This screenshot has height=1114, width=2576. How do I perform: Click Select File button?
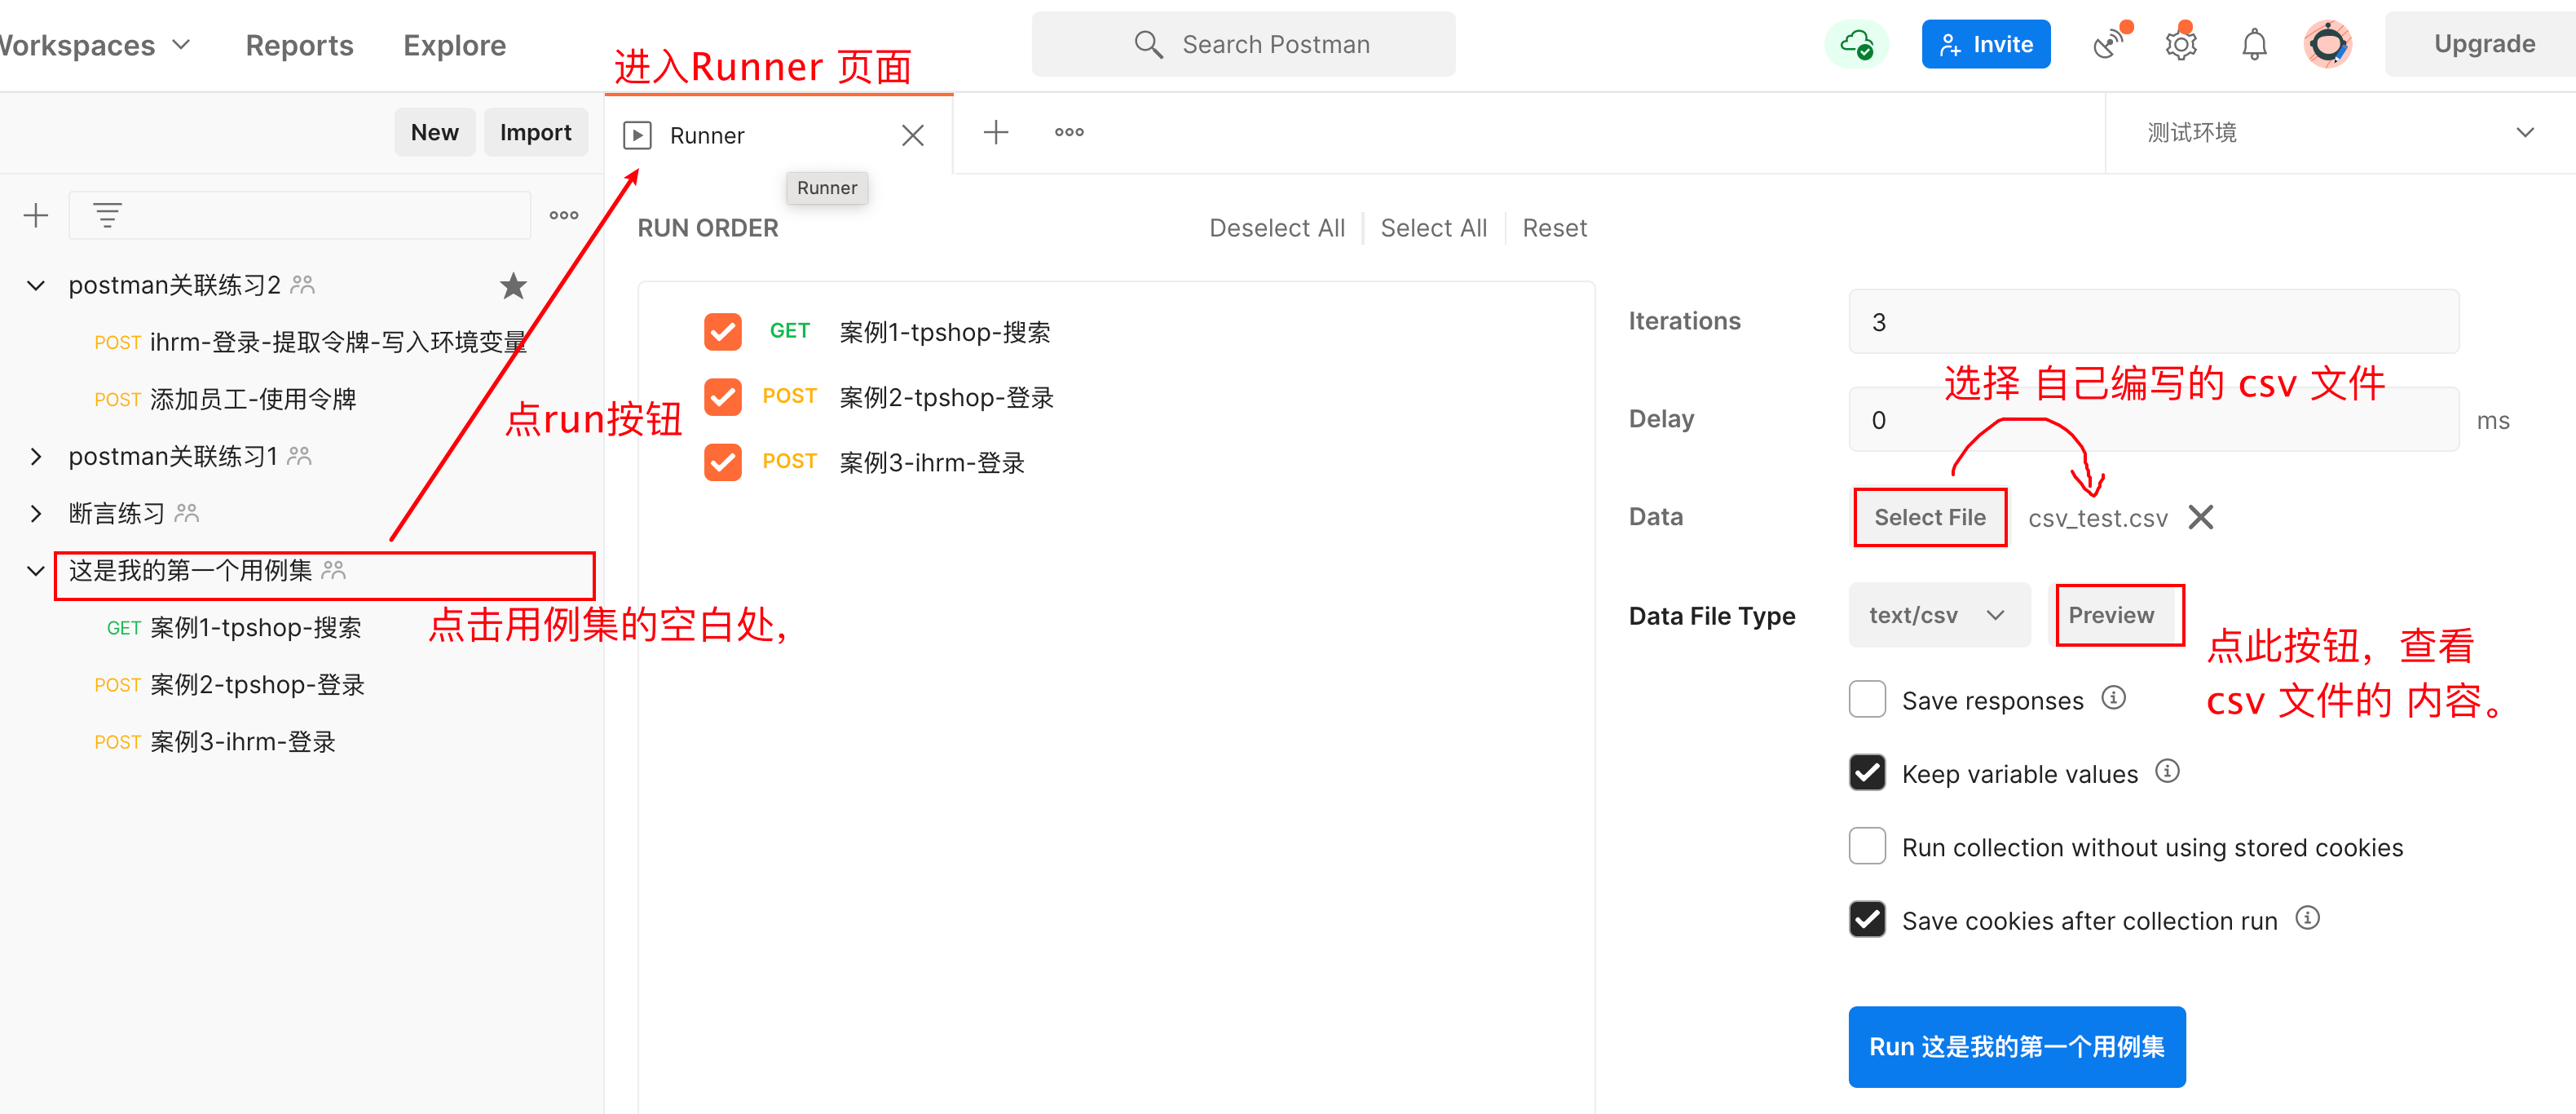[x=1929, y=517]
